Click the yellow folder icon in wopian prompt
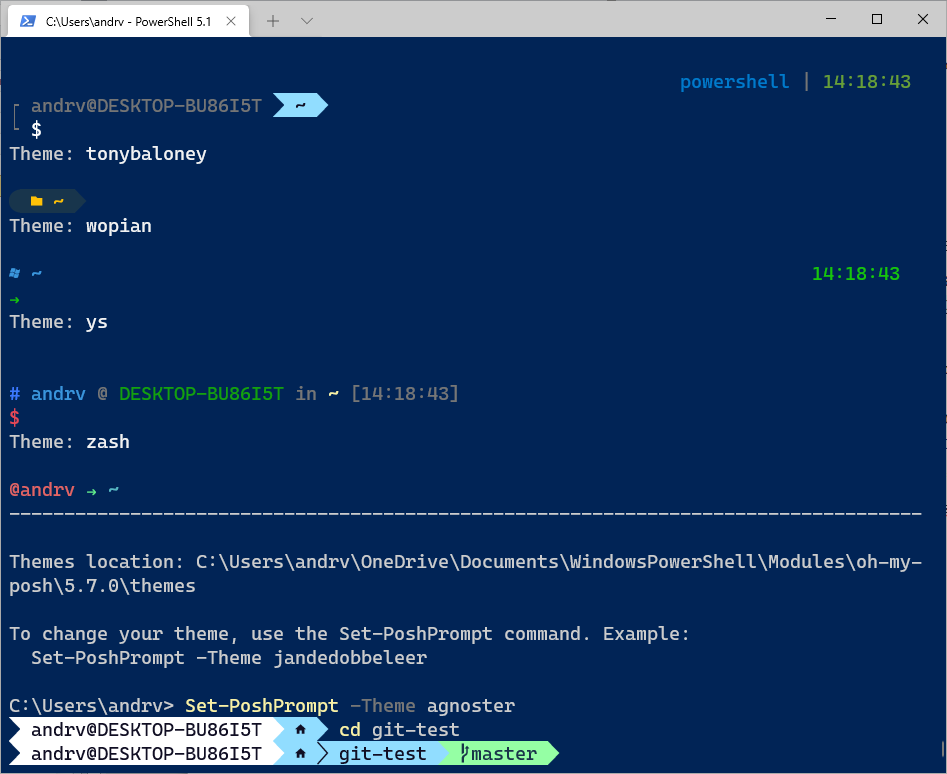 (x=37, y=201)
